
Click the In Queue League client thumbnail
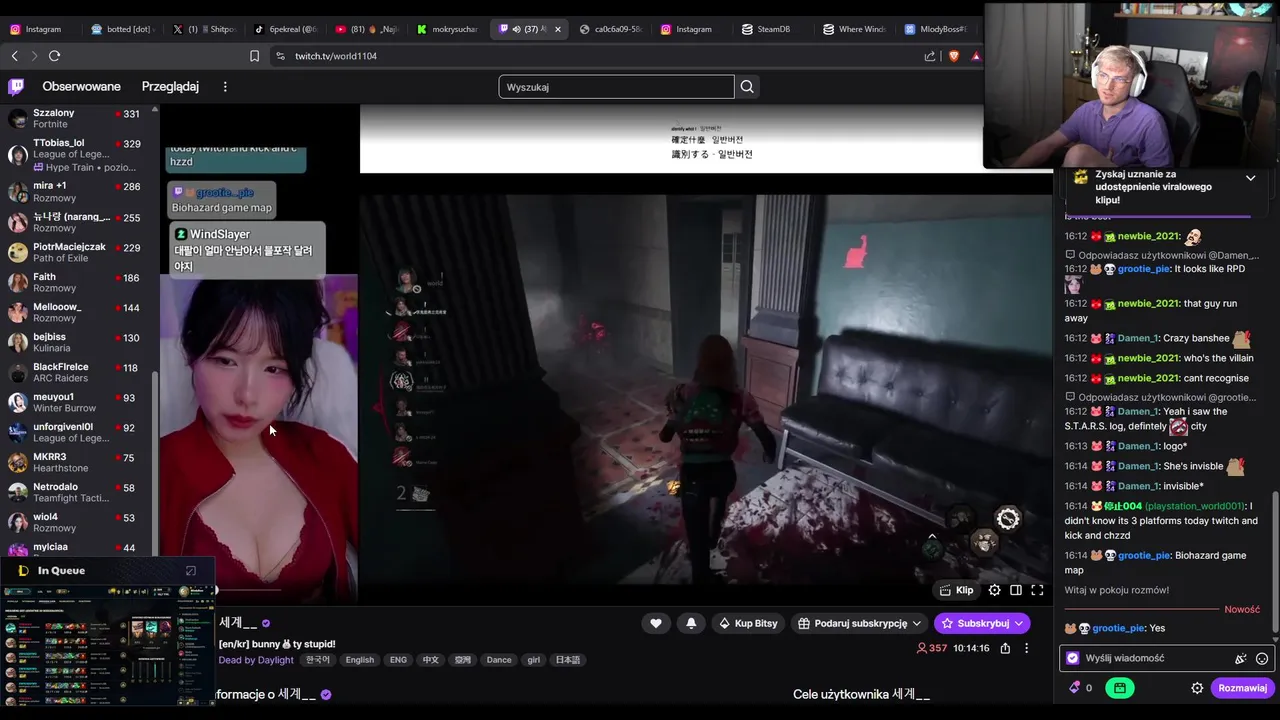(107, 645)
